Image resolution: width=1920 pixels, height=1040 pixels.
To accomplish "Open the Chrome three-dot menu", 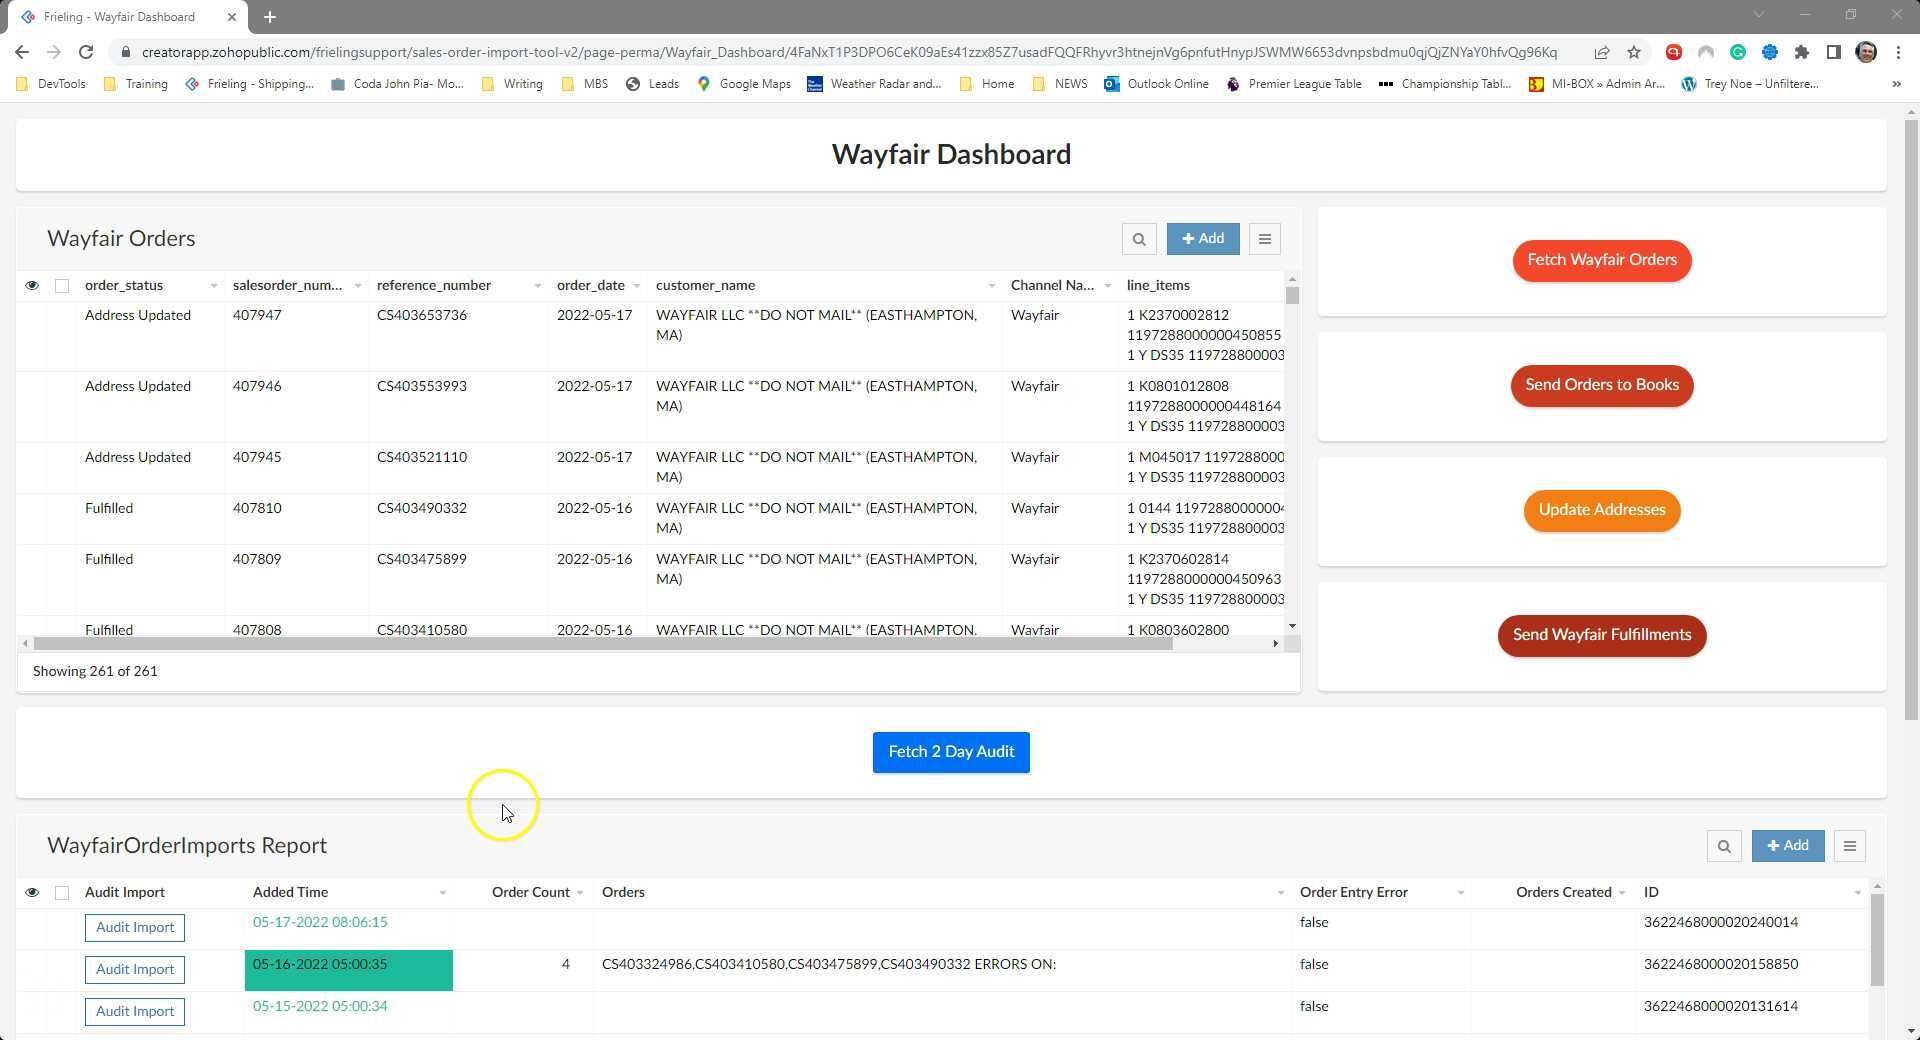I will [x=1897, y=52].
